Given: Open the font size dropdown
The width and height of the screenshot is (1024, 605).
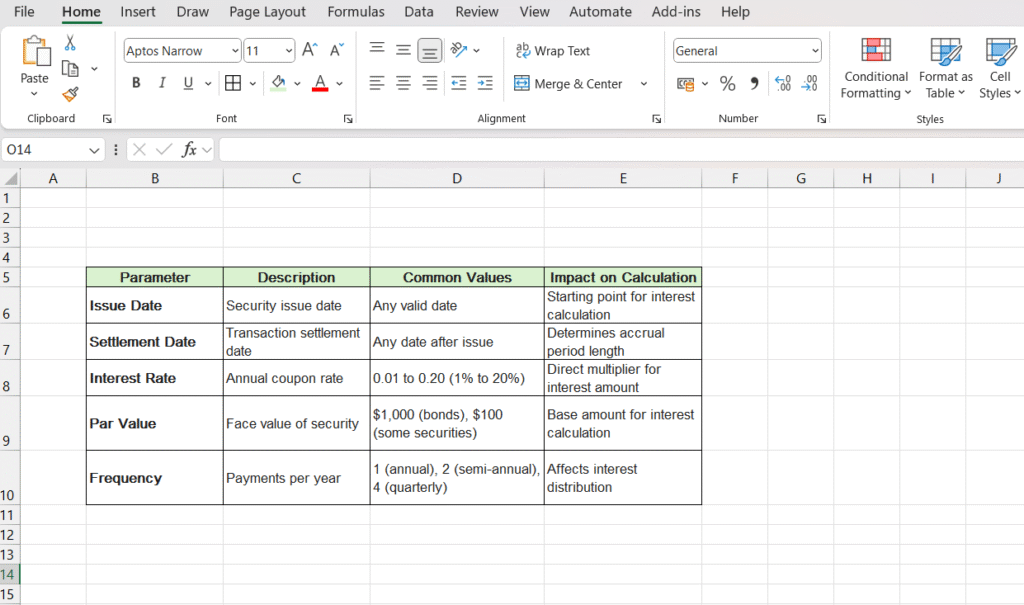Looking at the screenshot, I should pos(289,51).
